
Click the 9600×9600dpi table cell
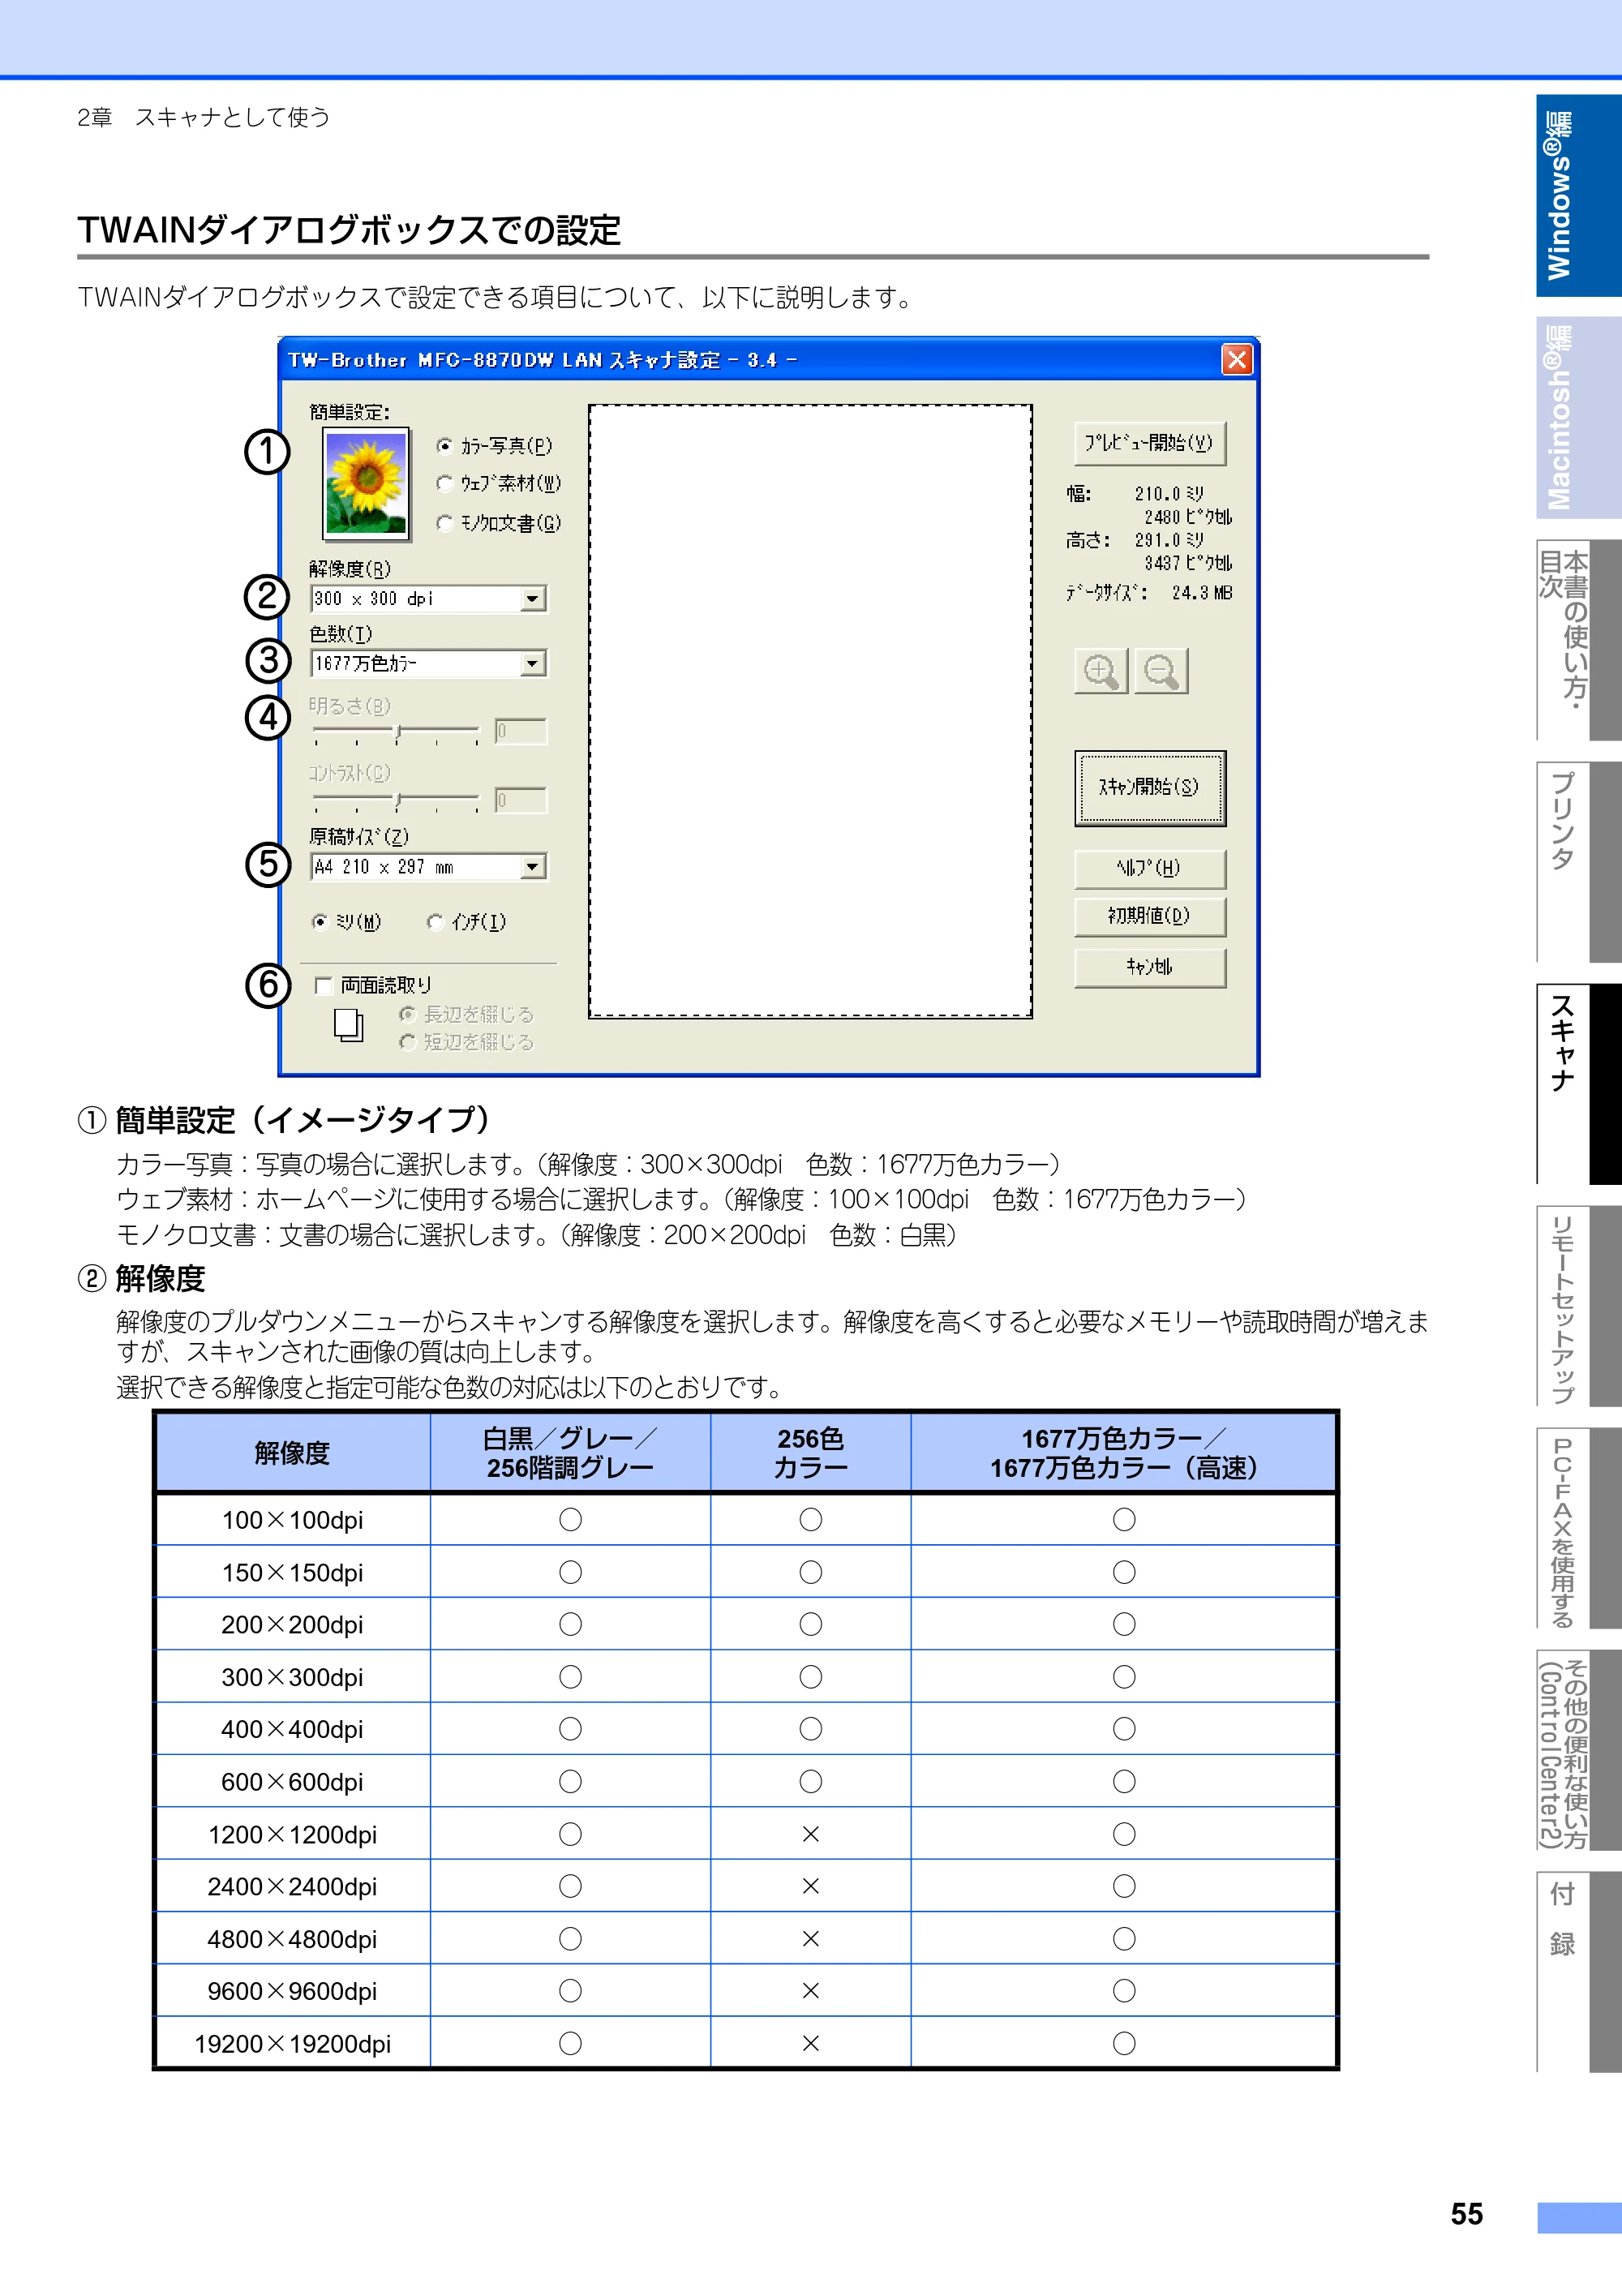pos(292,1991)
